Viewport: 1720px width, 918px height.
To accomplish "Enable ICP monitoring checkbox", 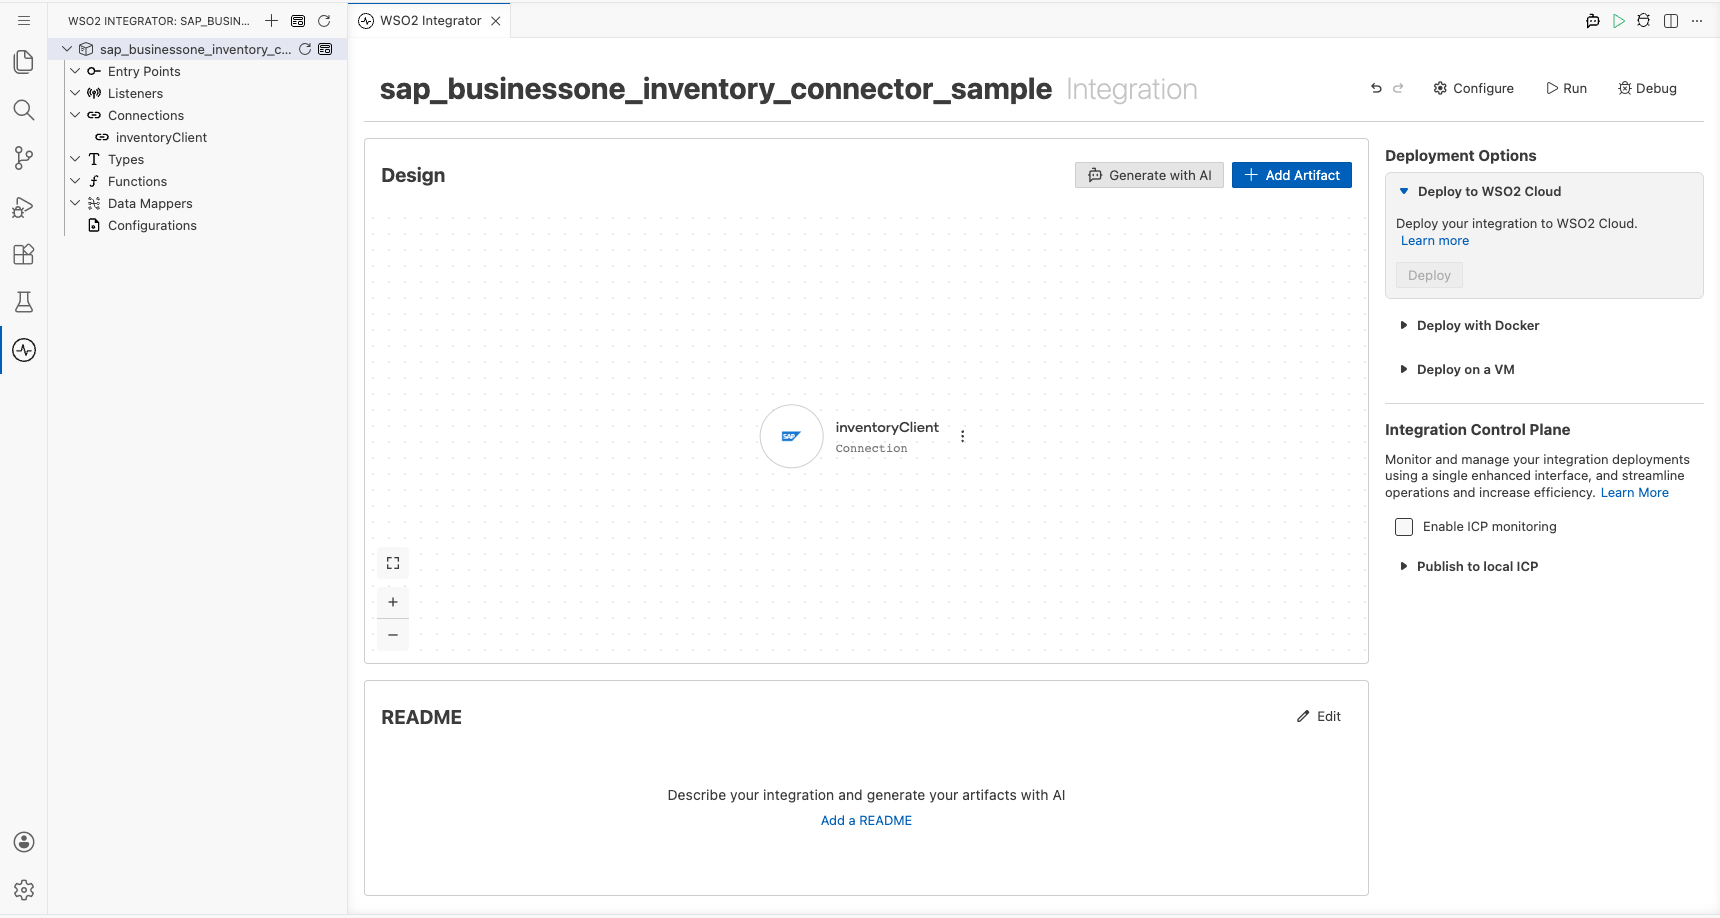I will click(1404, 527).
